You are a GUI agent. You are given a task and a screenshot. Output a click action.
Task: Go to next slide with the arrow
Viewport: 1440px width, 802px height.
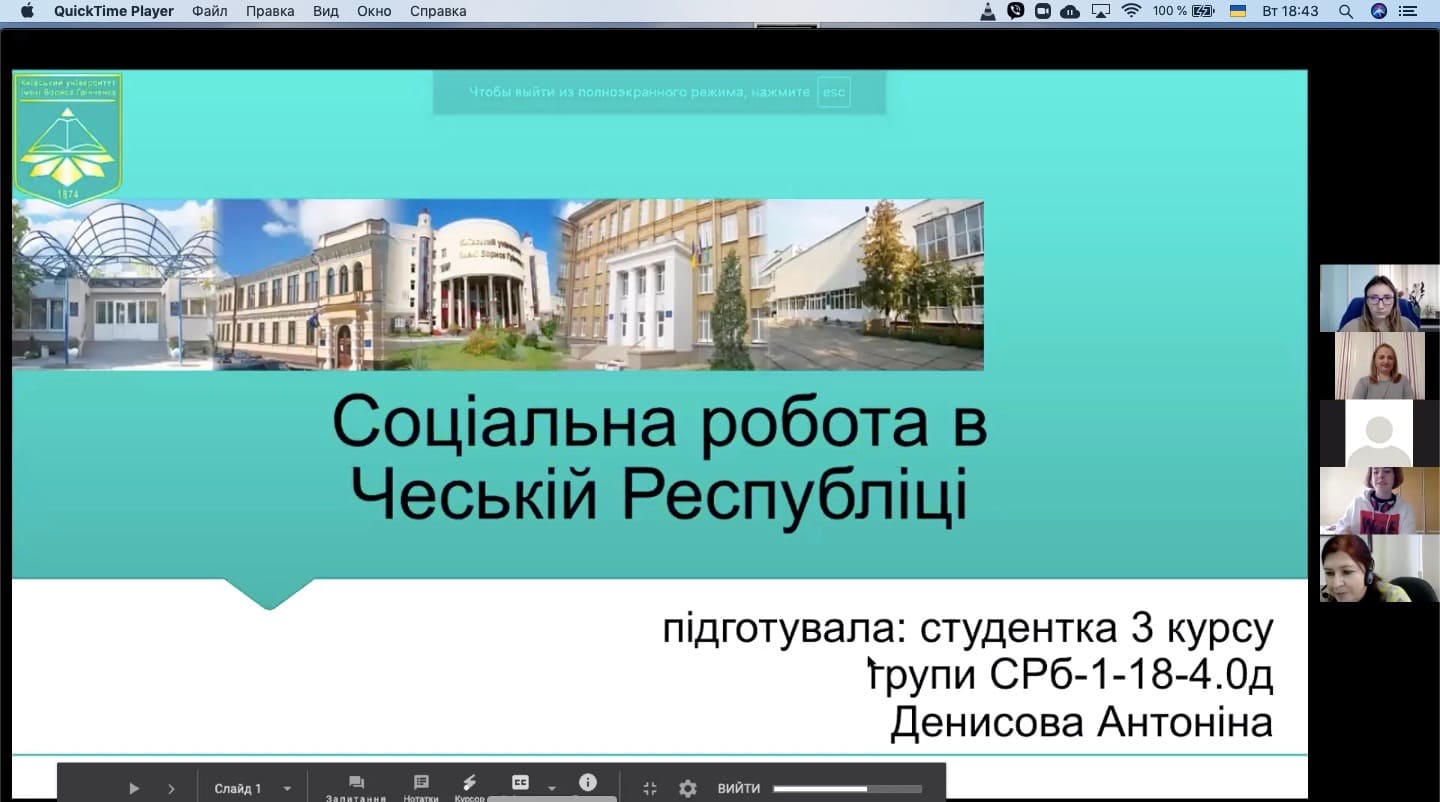tap(171, 788)
